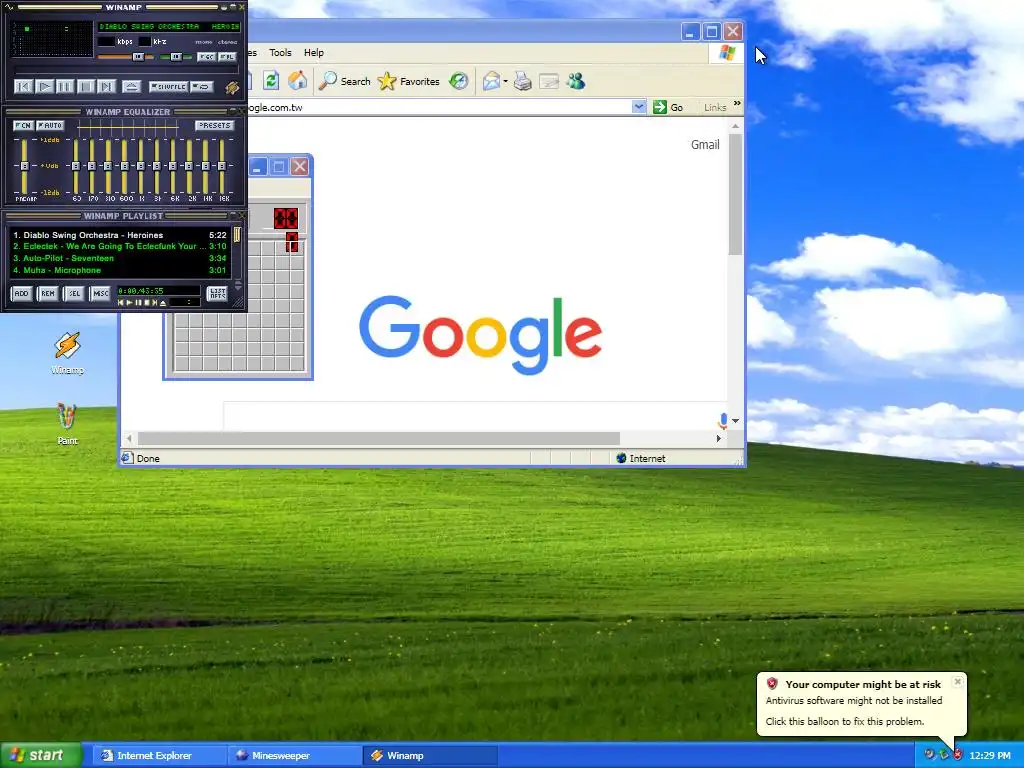Open the Windows Start menu
1024x768 pixels.
click(41, 756)
